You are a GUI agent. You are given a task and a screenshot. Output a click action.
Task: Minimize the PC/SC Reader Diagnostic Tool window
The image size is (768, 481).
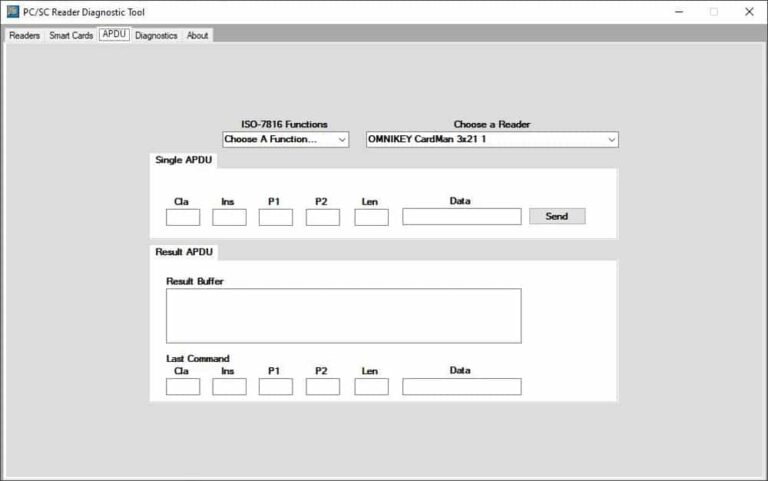click(679, 12)
